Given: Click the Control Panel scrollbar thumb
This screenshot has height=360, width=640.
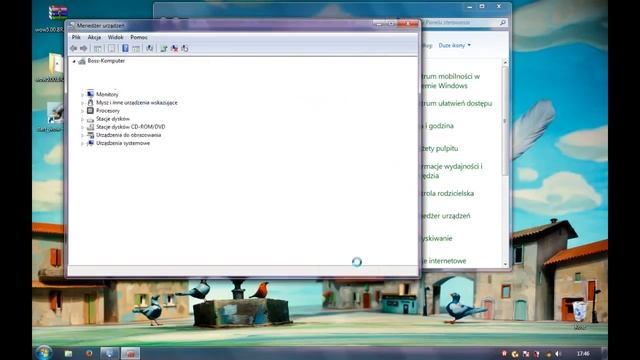Looking at the screenshot, I should (x=505, y=121).
